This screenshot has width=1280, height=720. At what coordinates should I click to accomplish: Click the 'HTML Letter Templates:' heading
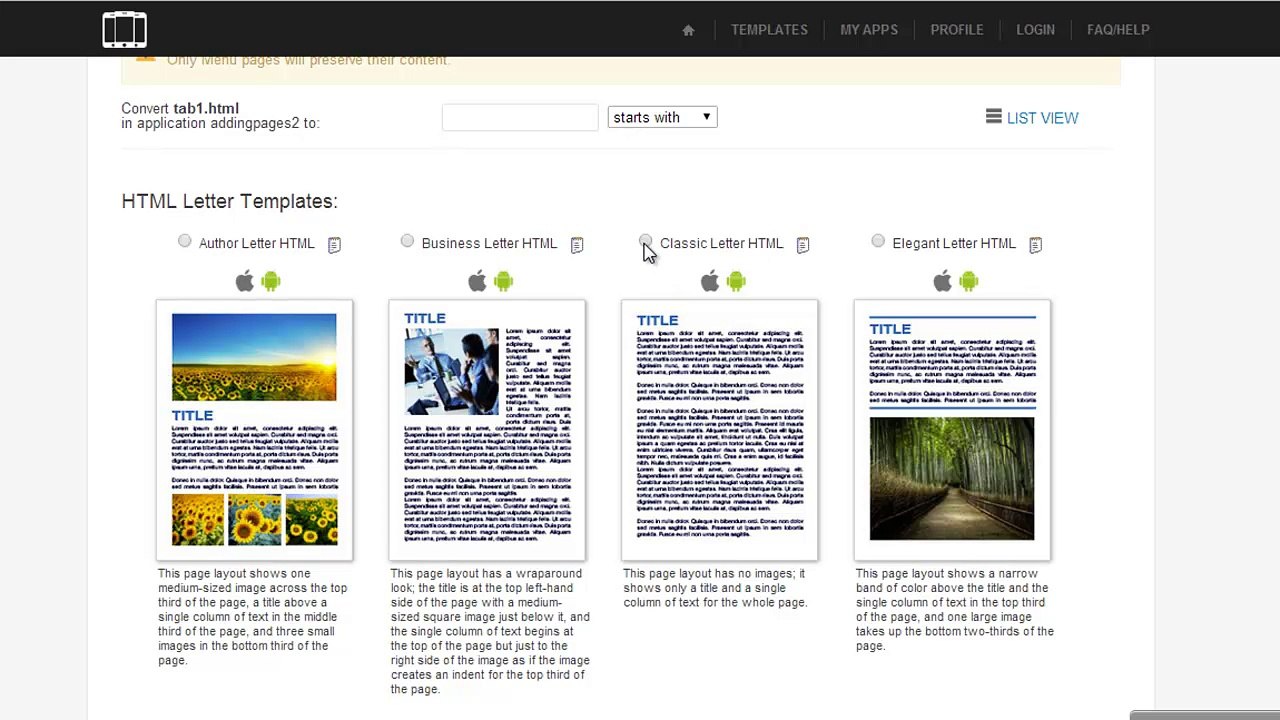229,201
